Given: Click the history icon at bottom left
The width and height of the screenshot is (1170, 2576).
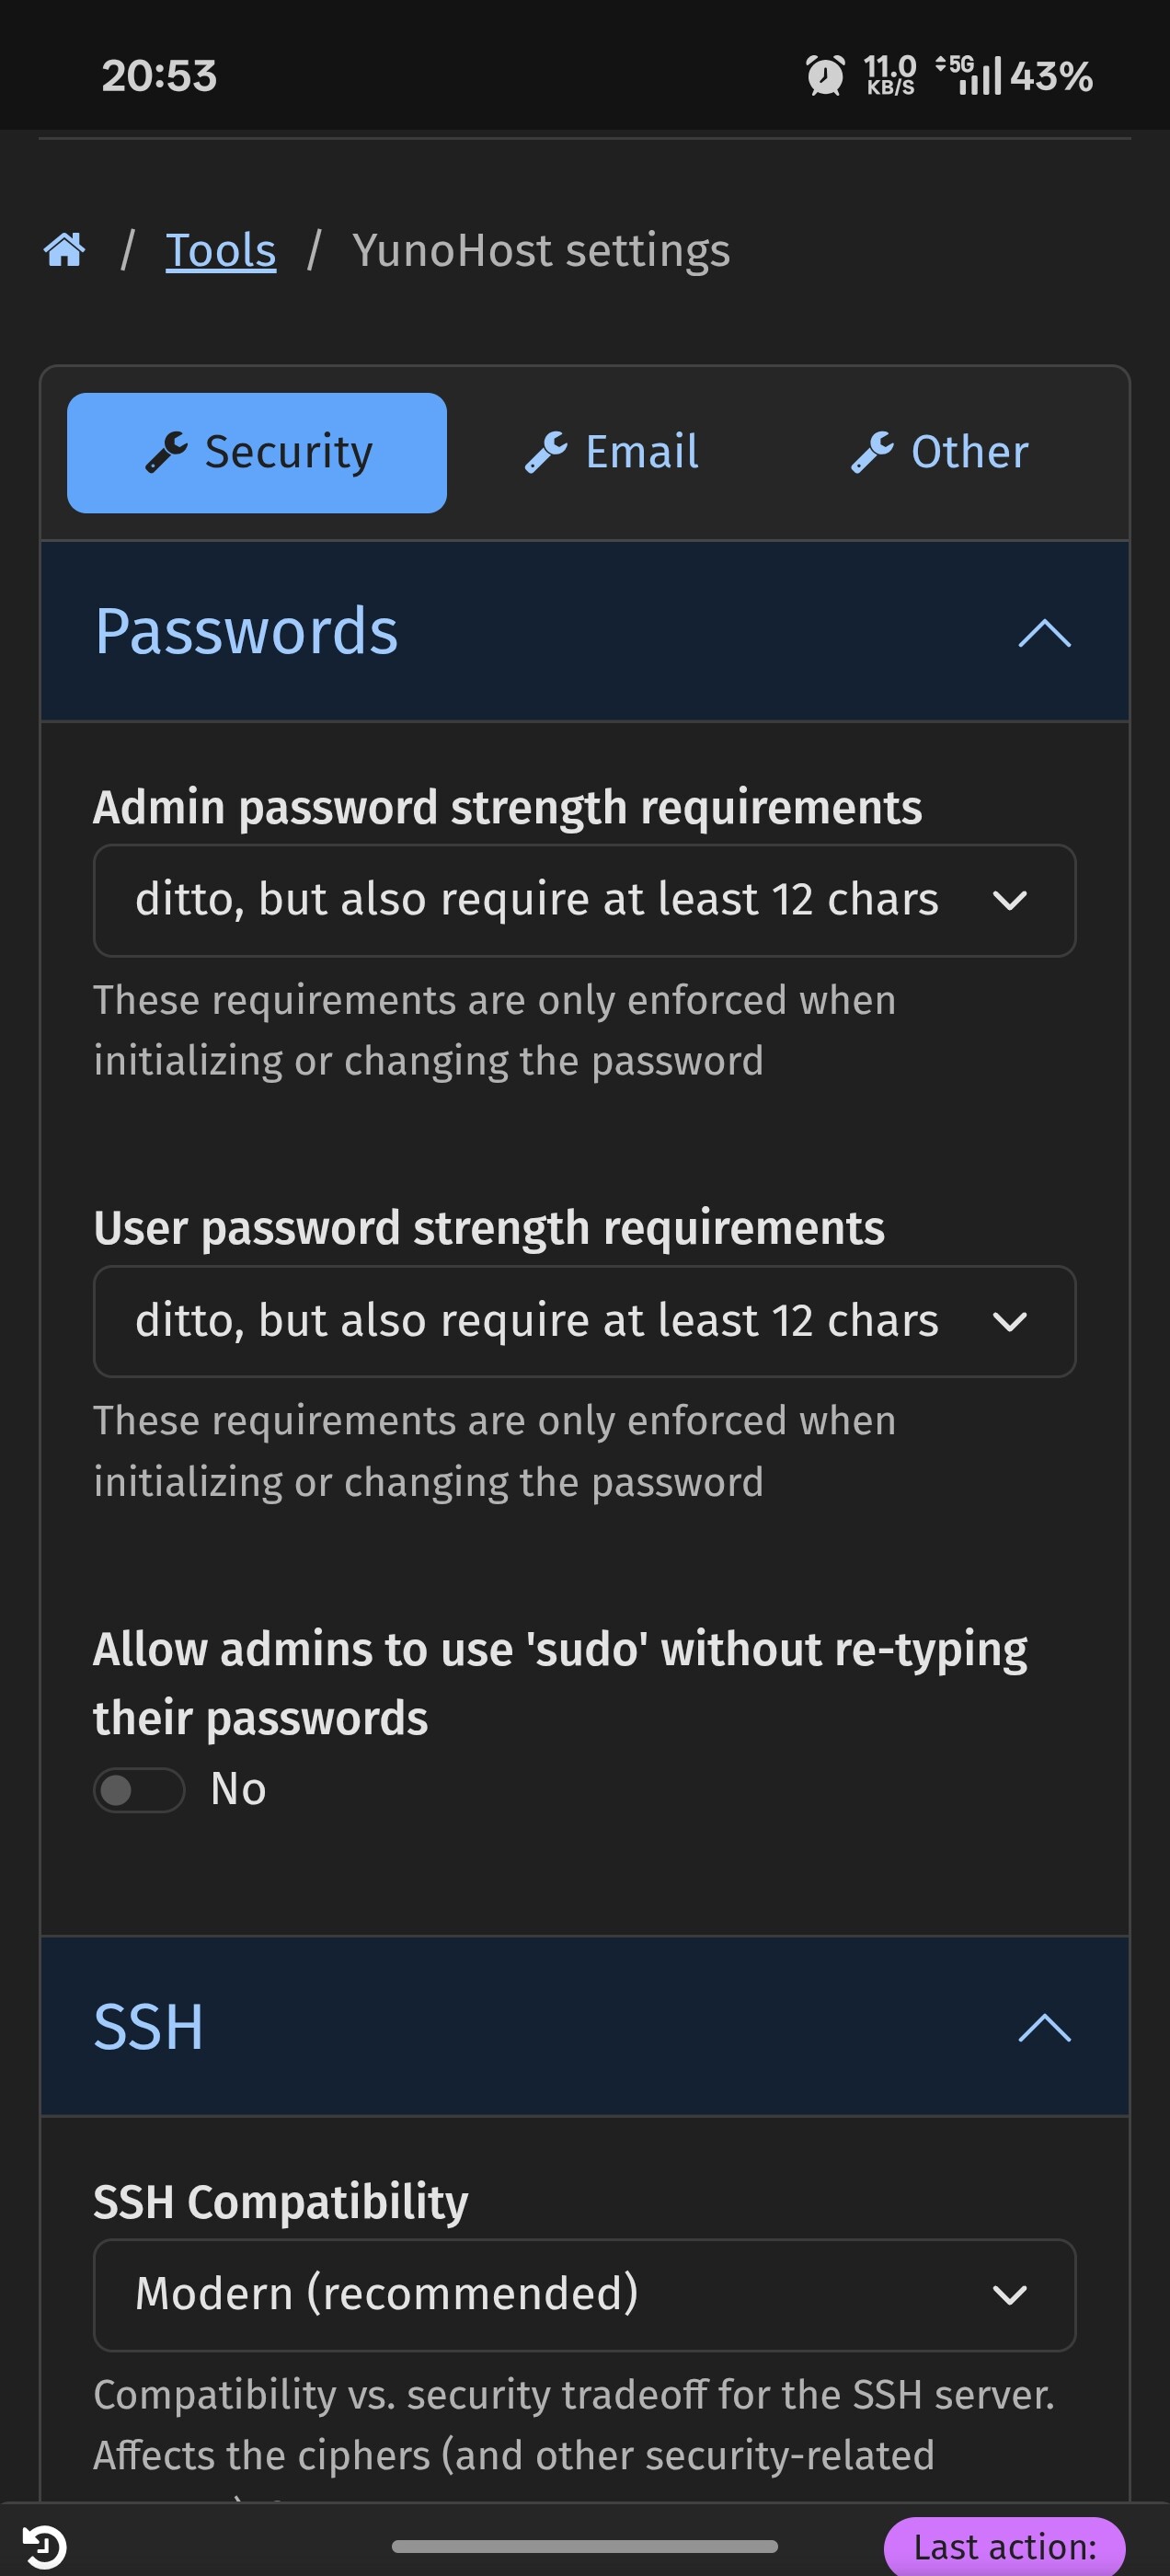Looking at the screenshot, I should (44, 2545).
